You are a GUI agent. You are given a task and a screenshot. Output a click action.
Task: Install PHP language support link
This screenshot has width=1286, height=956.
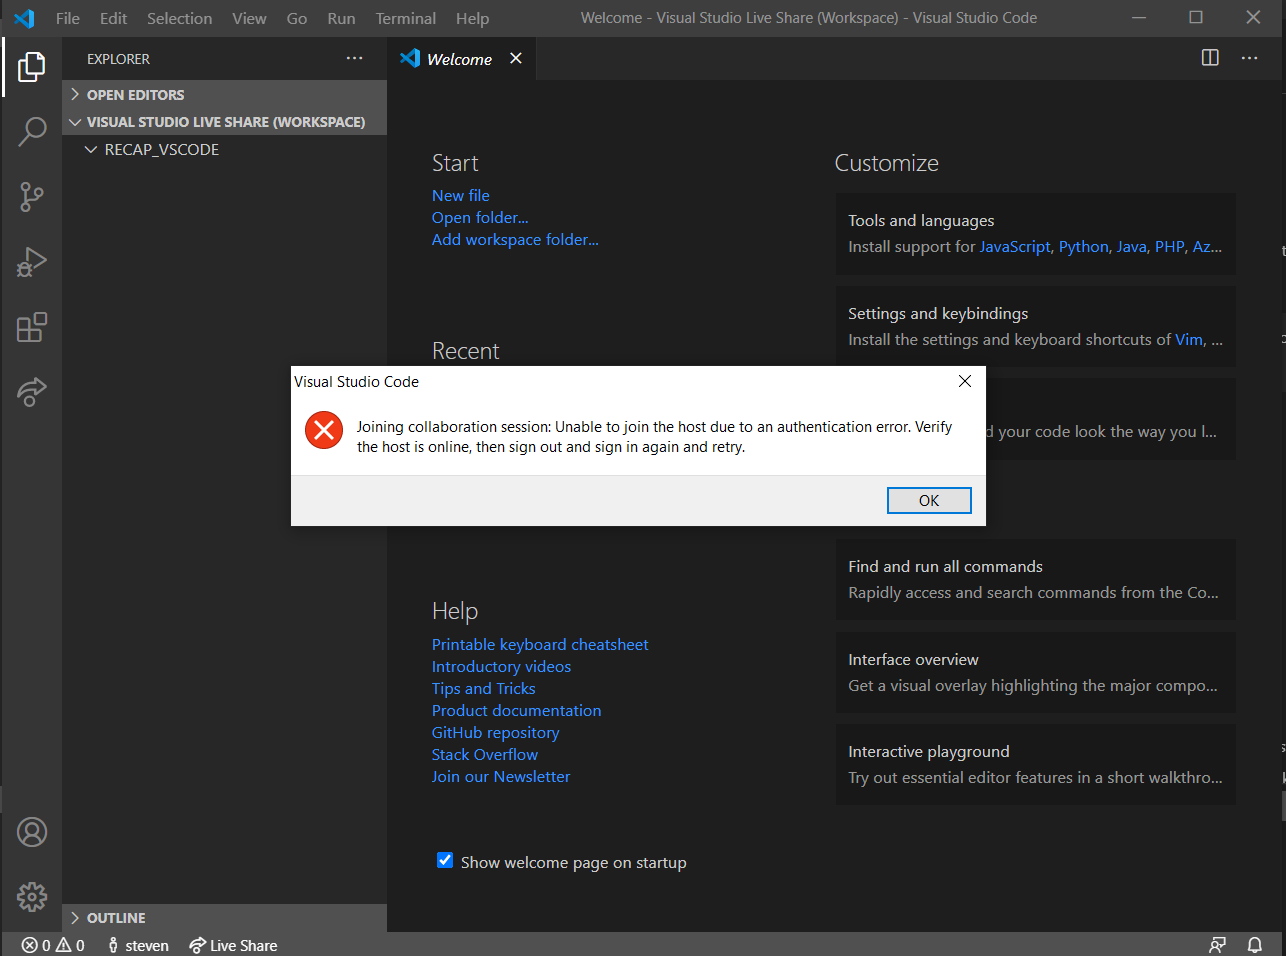coord(1170,246)
